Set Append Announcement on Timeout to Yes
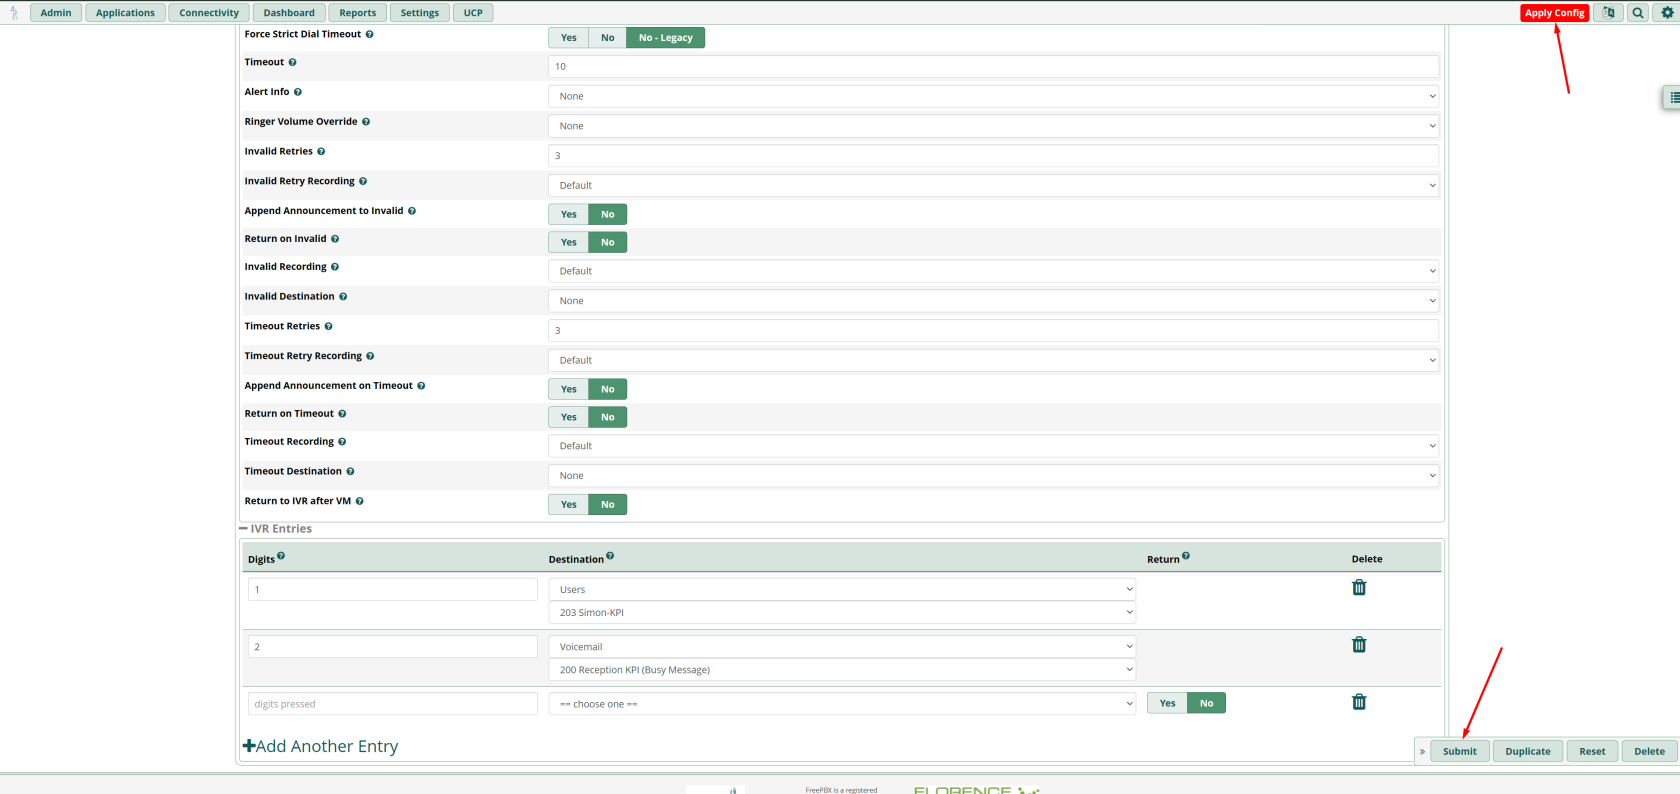Viewport: 1680px width, 794px height. tap(569, 389)
